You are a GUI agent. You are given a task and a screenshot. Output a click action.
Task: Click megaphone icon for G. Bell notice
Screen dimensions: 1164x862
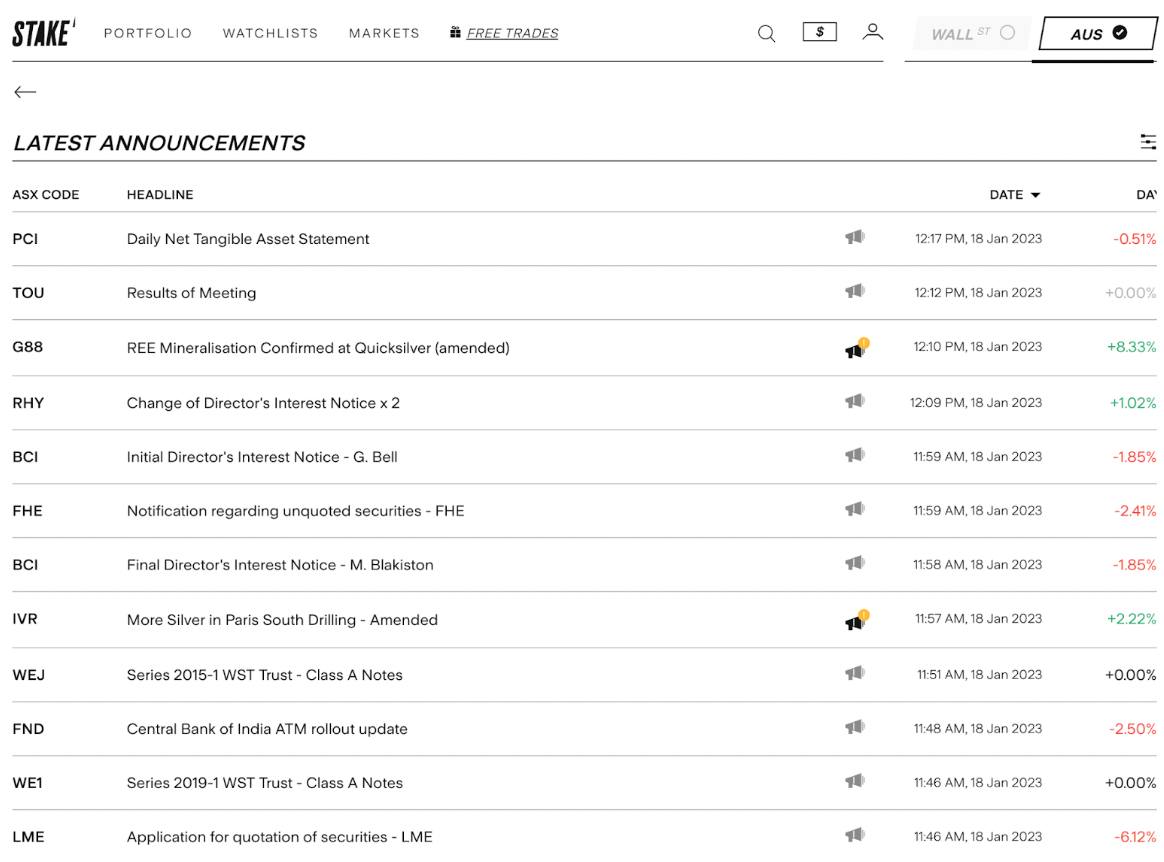(x=855, y=455)
